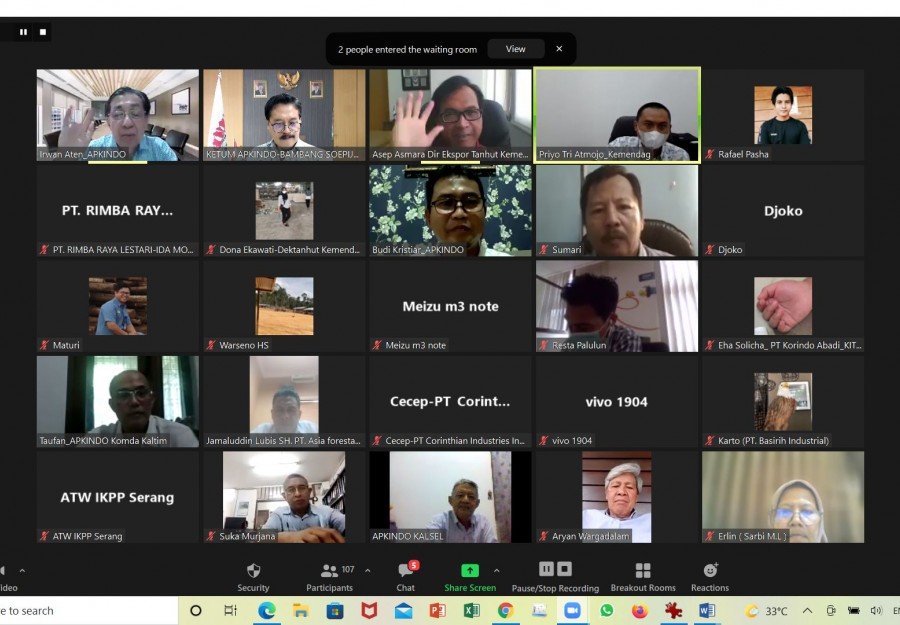
Task: Select Rafael Pasha participant tile
Action: 783,115
